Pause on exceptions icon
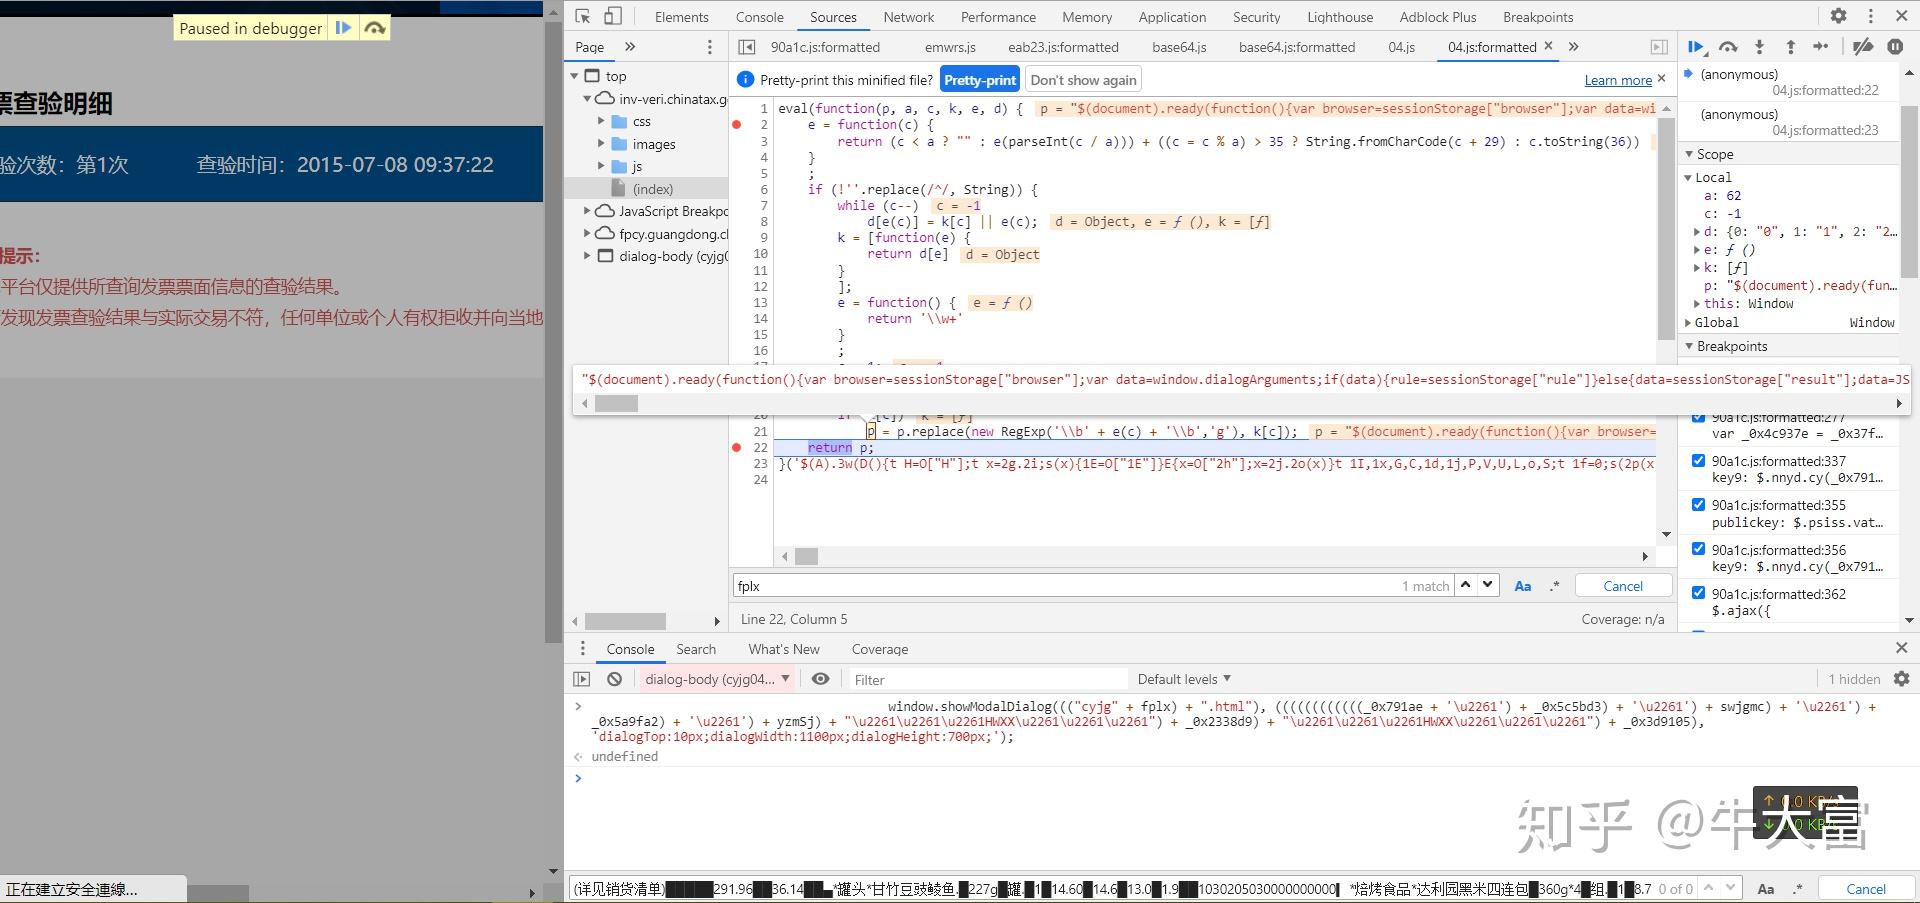1920x903 pixels. [x=1894, y=47]
